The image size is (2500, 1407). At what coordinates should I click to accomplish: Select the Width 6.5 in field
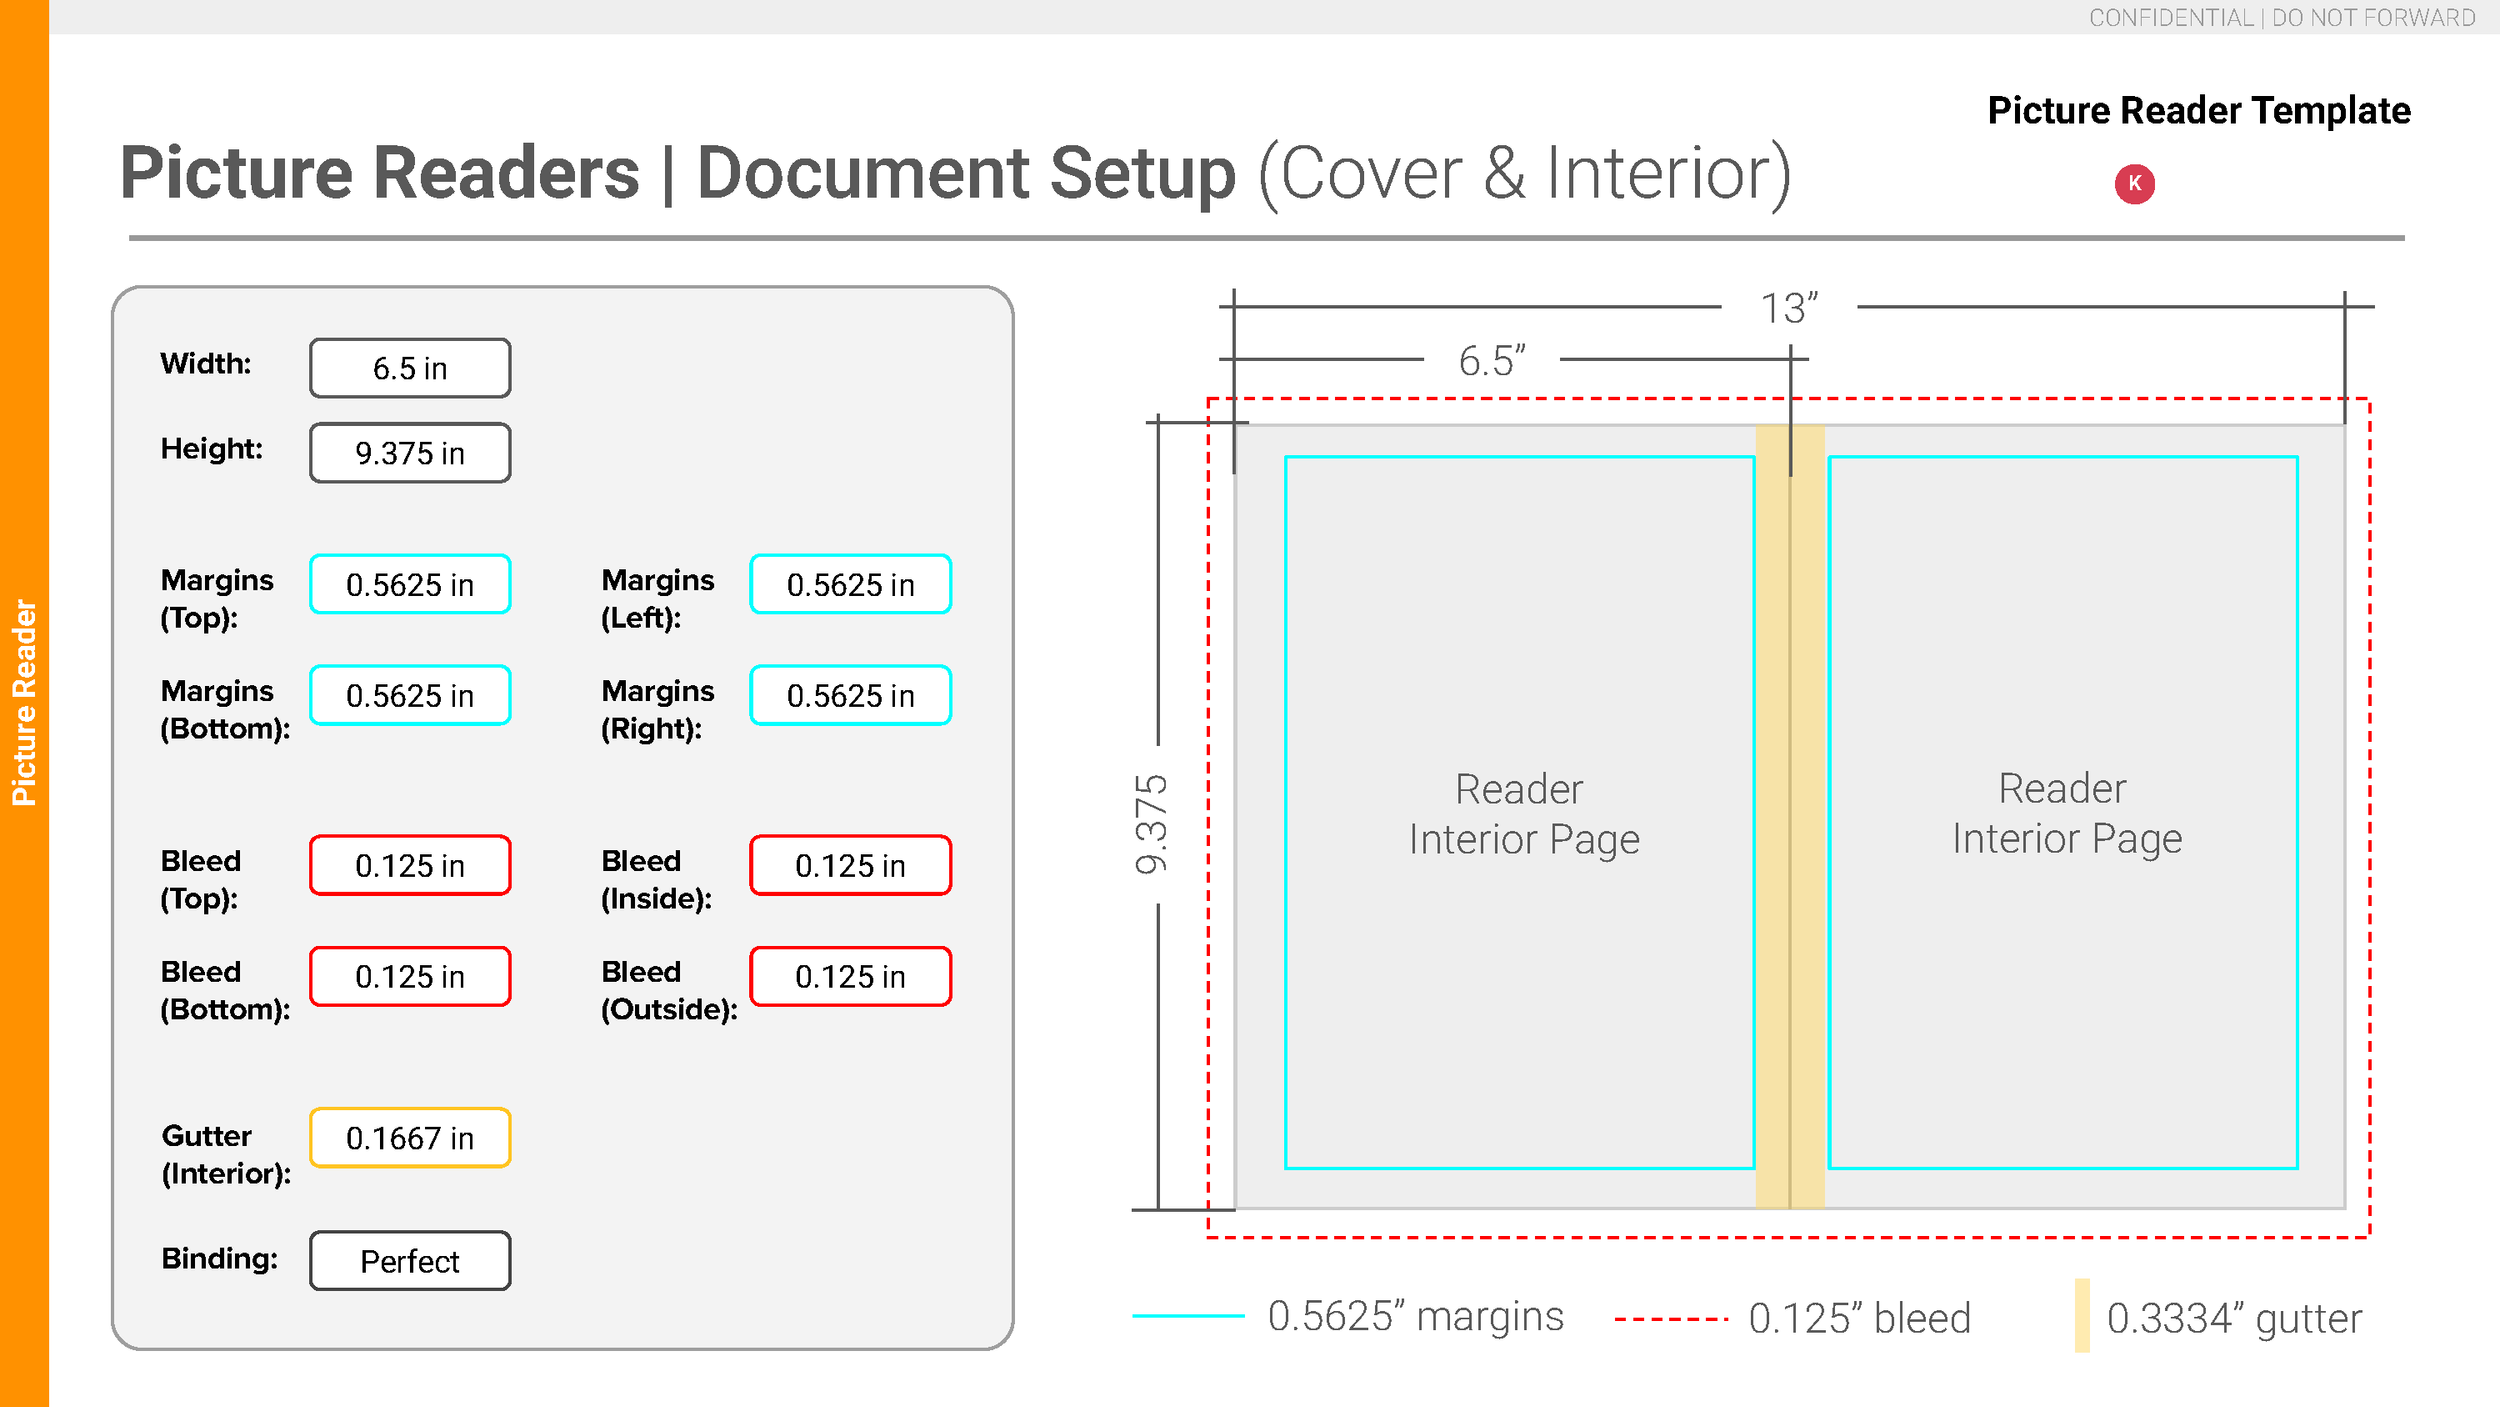point(410,368)
